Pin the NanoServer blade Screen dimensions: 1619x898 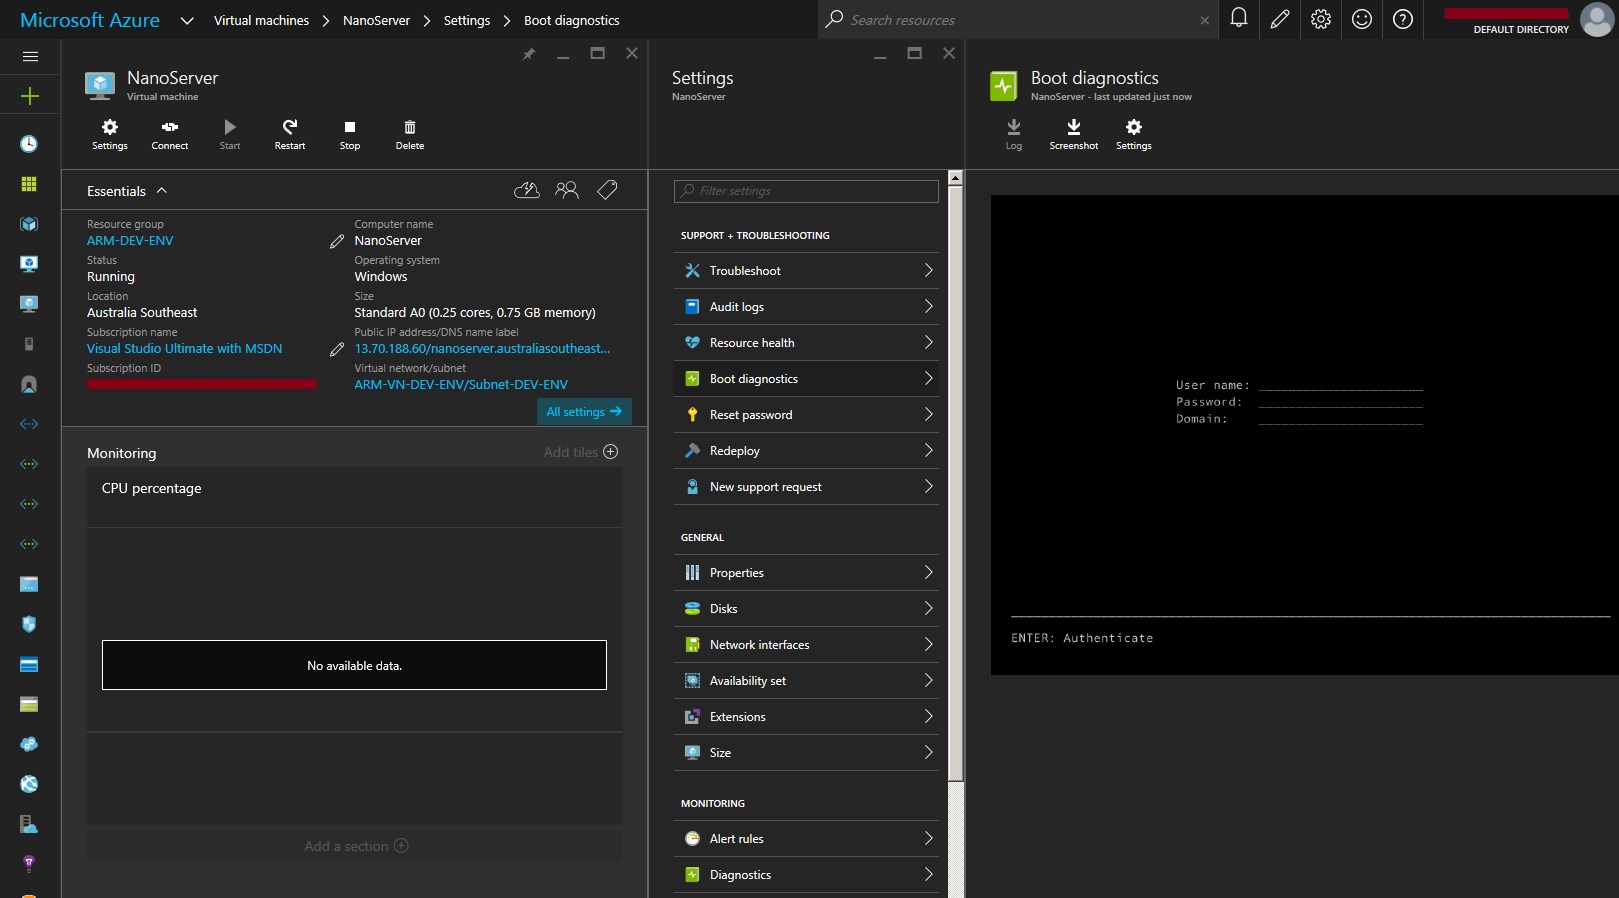click(x=529, y=54)
